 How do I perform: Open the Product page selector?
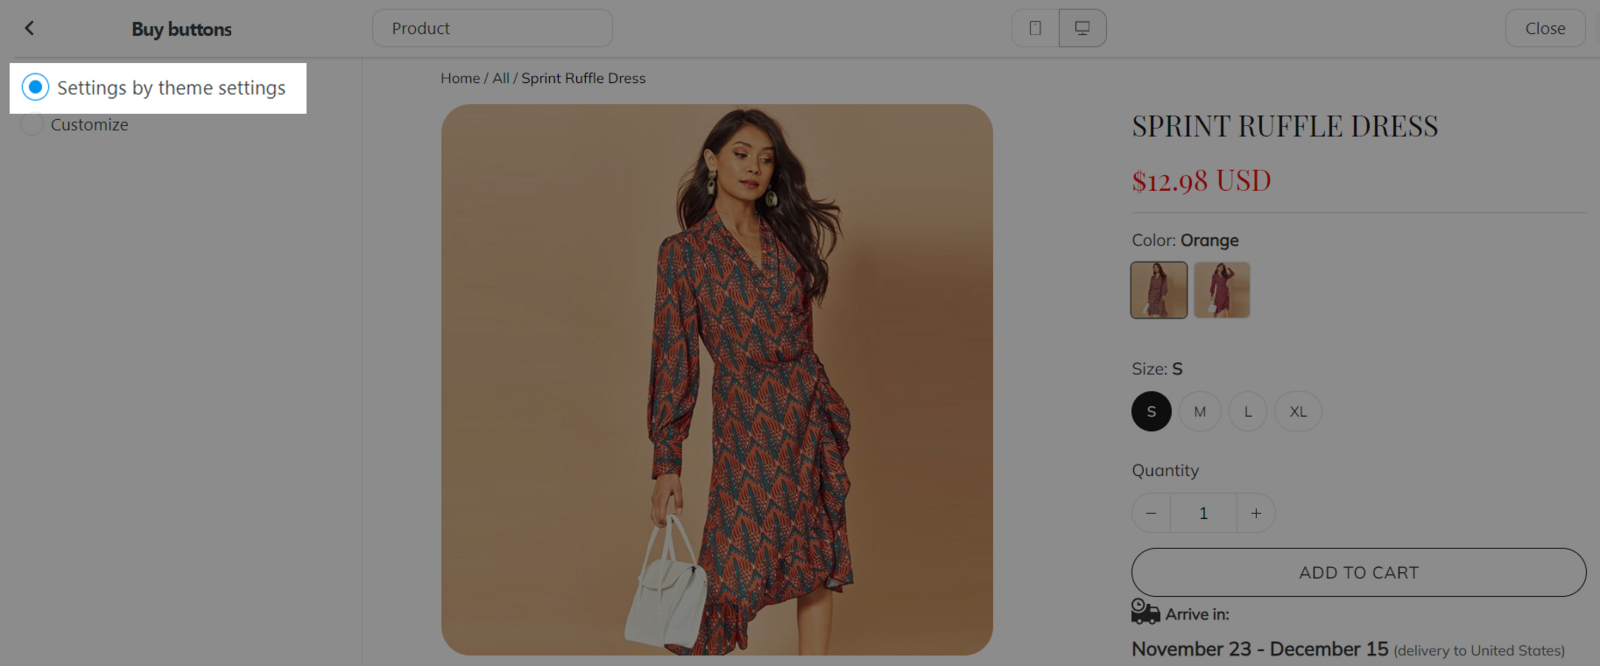[492, 28]
